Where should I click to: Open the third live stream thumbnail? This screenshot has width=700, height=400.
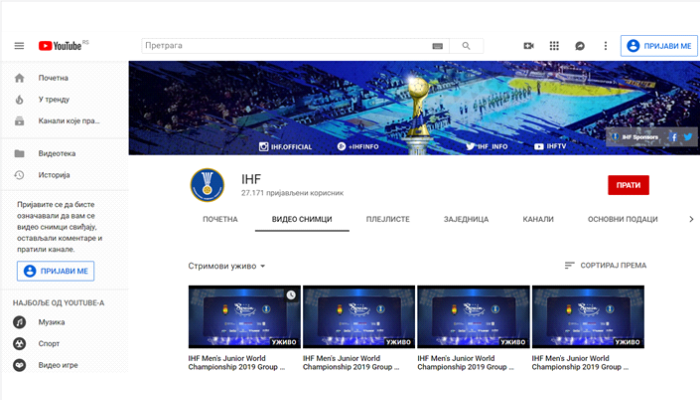pyautogui.click(x=473, y=317)
